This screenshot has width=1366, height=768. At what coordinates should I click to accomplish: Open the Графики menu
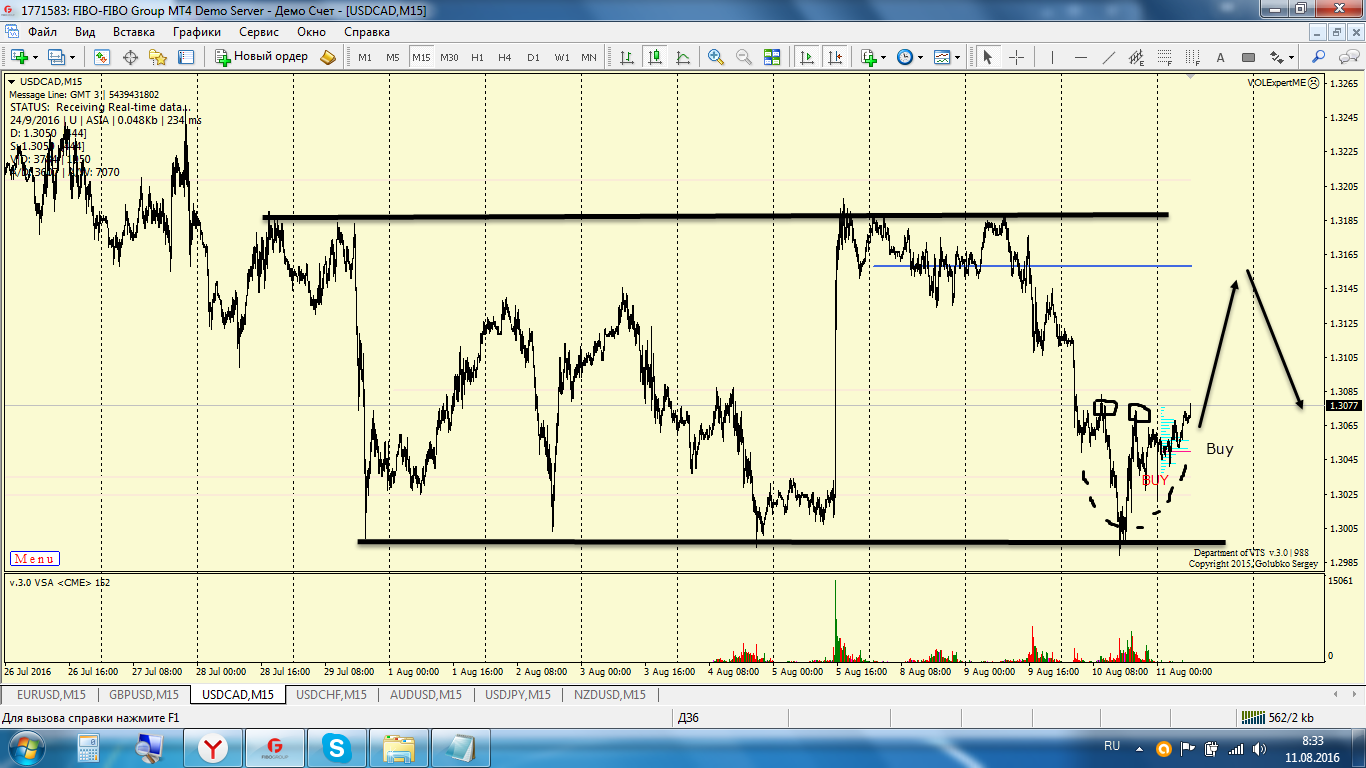coord(197,32)
